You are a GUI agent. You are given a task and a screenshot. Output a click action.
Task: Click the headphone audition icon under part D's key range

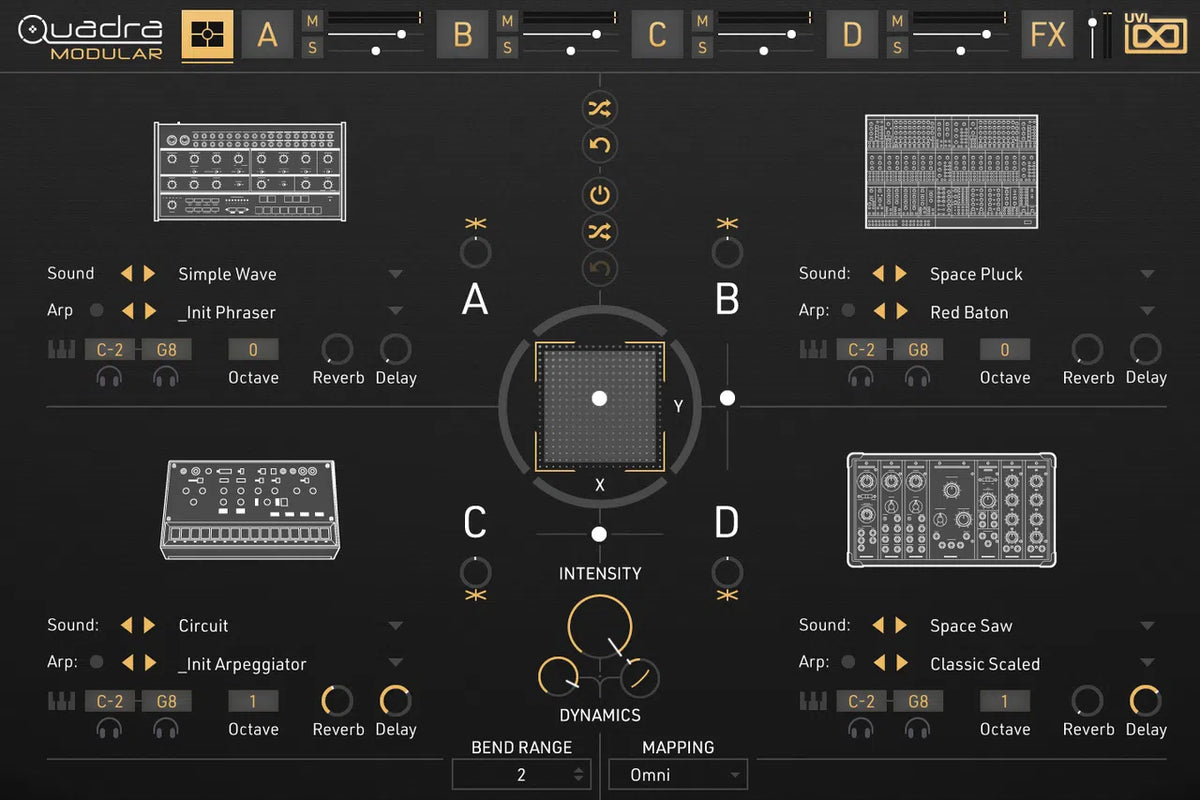[862, 727]
